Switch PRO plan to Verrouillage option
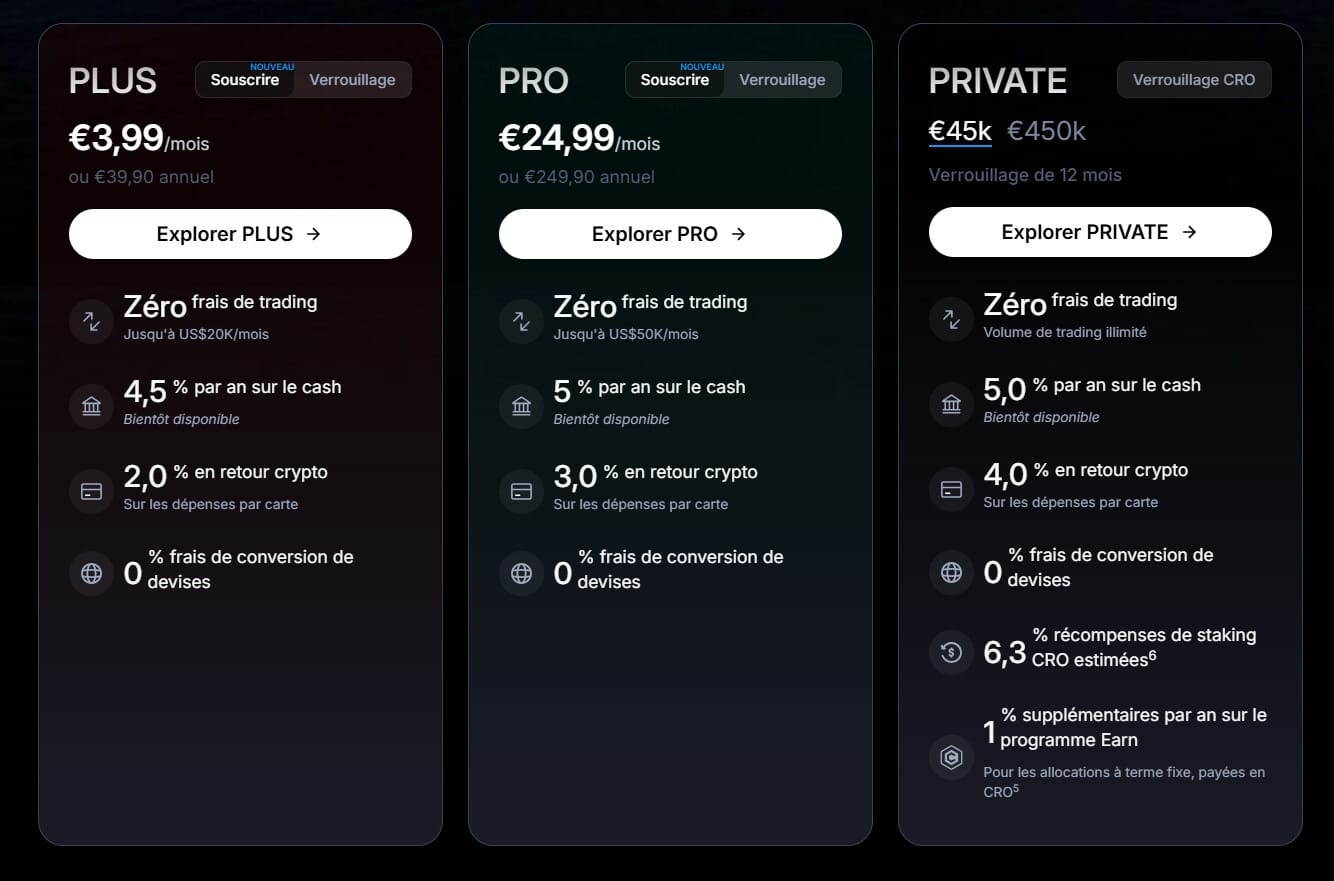 (782, 80)
